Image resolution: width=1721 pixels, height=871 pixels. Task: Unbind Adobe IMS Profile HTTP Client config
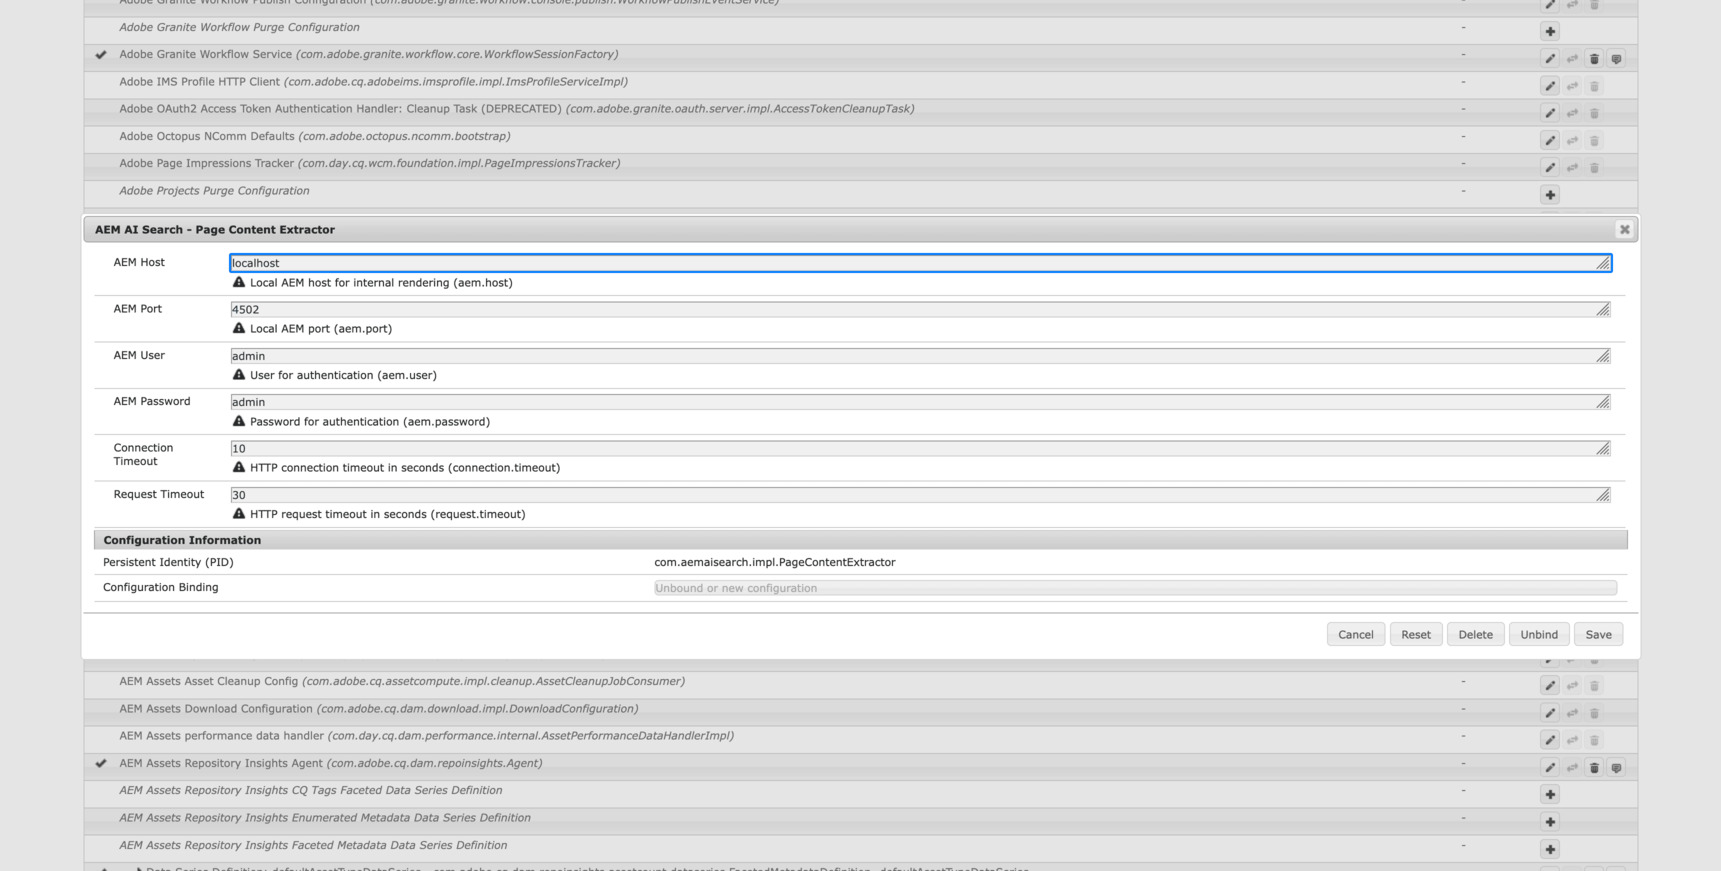pyautogui.click(x=1572, y=86)
